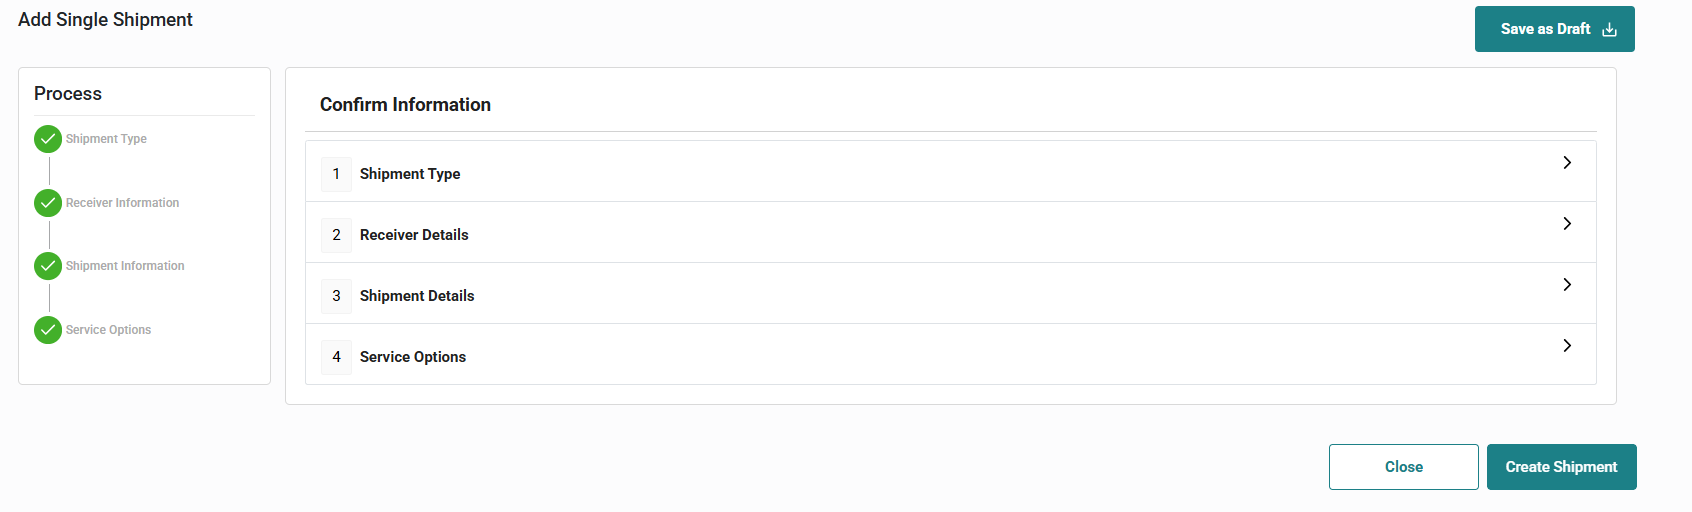Click the number 3 badge beside Shipment Details
This screenshot has height=512, width=1692.
[x=336, y=296]
